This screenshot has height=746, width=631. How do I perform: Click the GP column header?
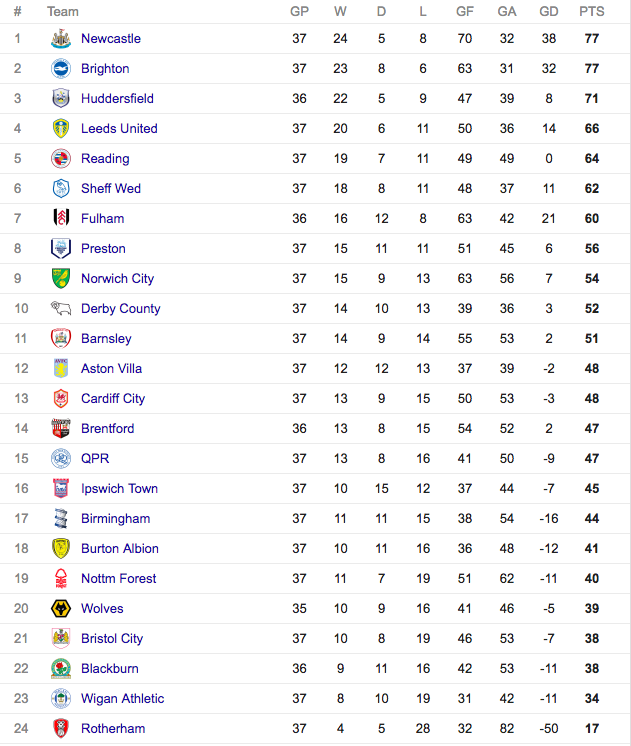pyautogui.click(x=299, y=12)
